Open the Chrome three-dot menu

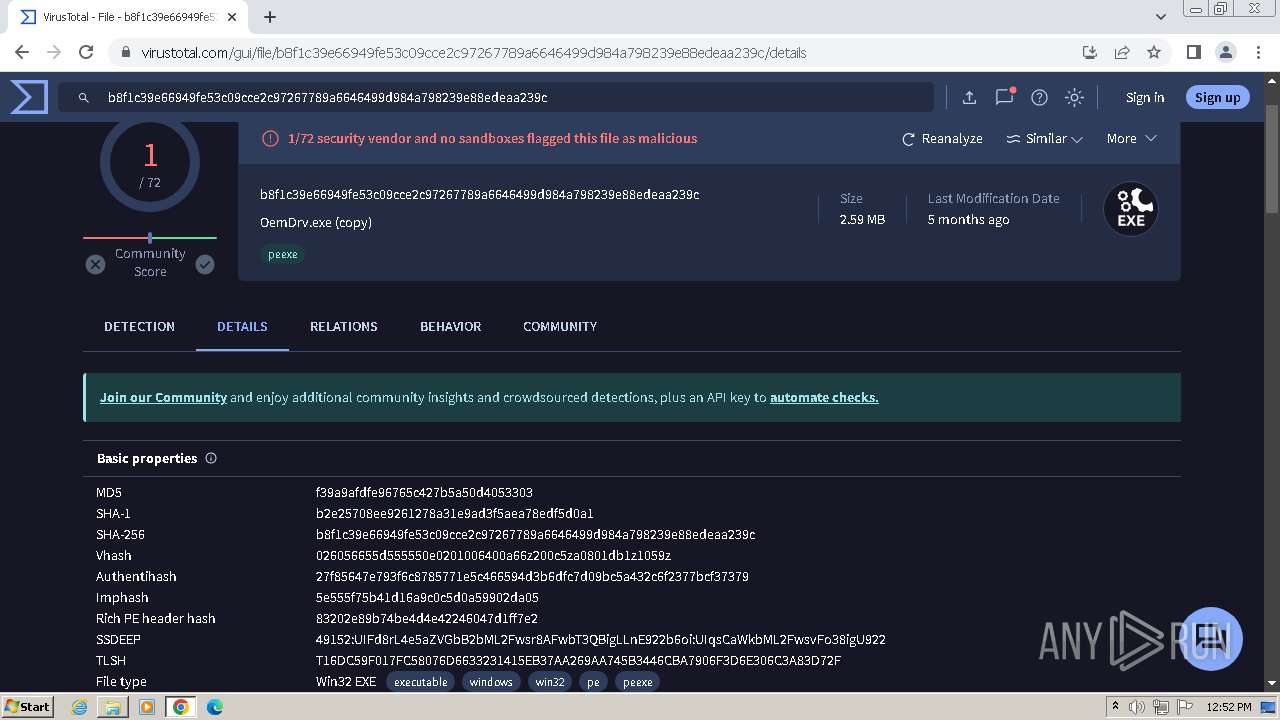[1257, 52]
